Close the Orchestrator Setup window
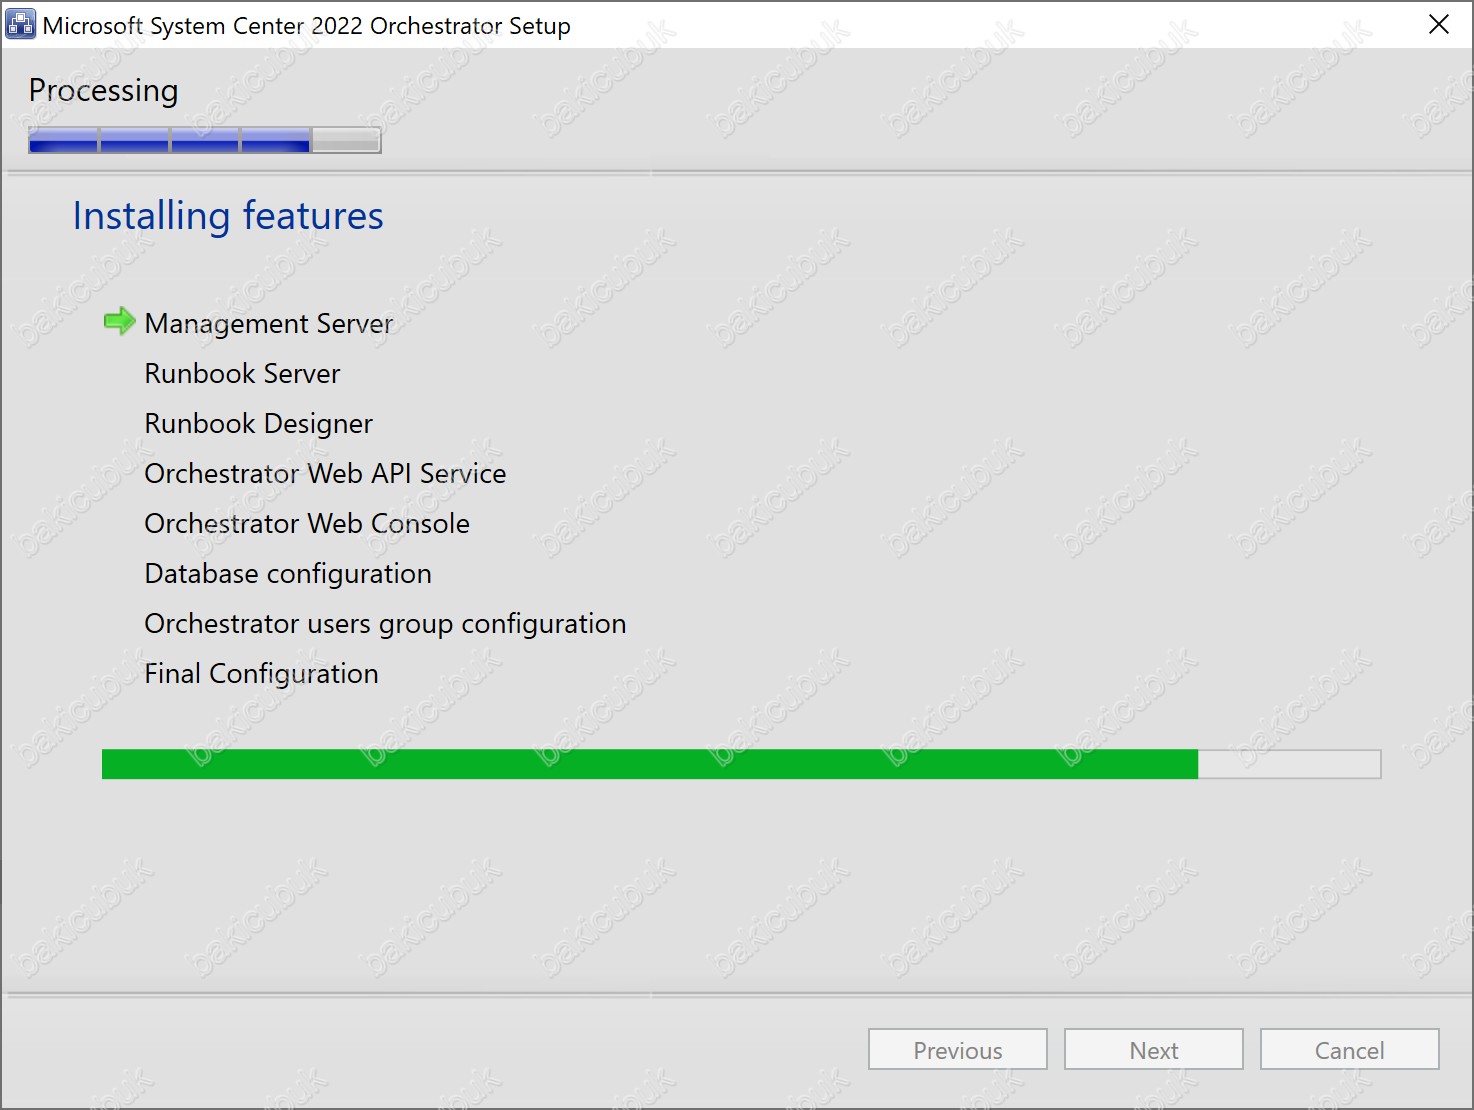Image resolution: width=1474 pixels, height=1110 pixels. (1438, 24)
